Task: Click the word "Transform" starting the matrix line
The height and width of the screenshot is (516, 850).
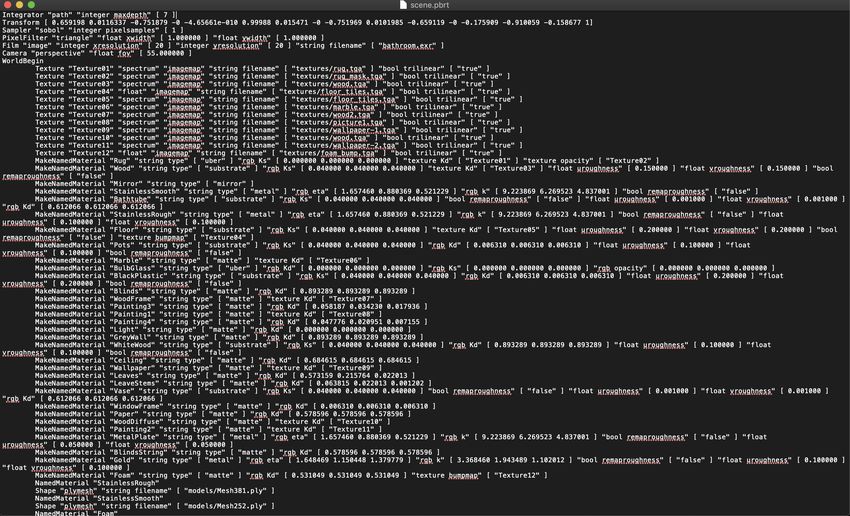Action: [21, 23]
